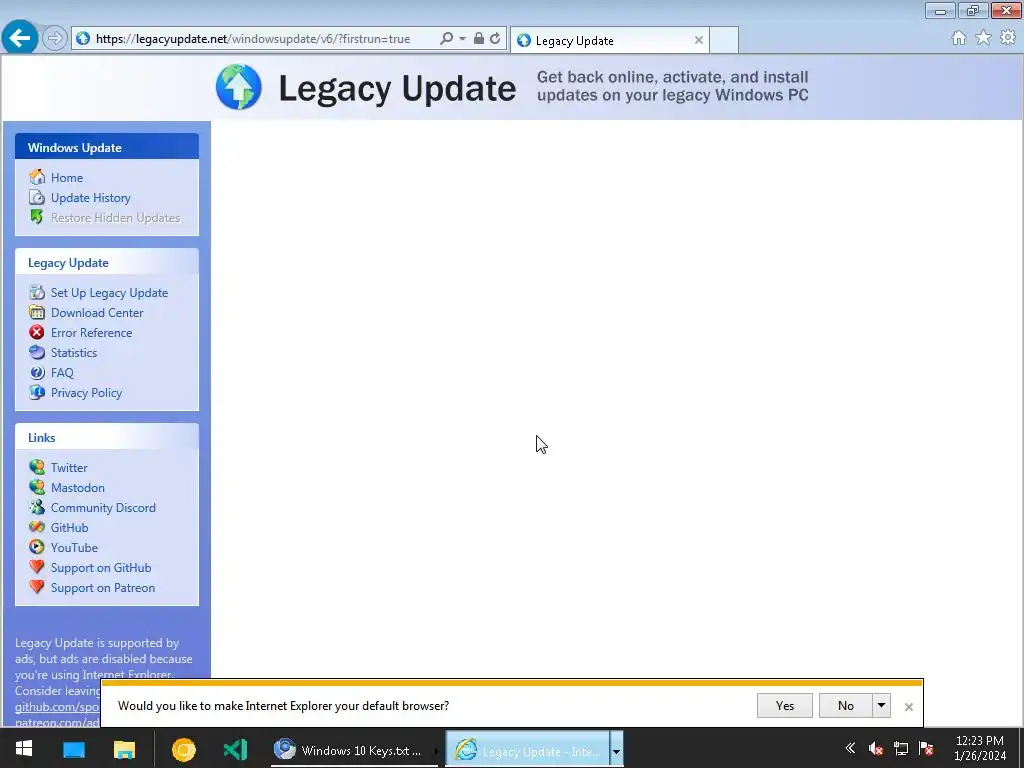Open a new blank tab

724,40
